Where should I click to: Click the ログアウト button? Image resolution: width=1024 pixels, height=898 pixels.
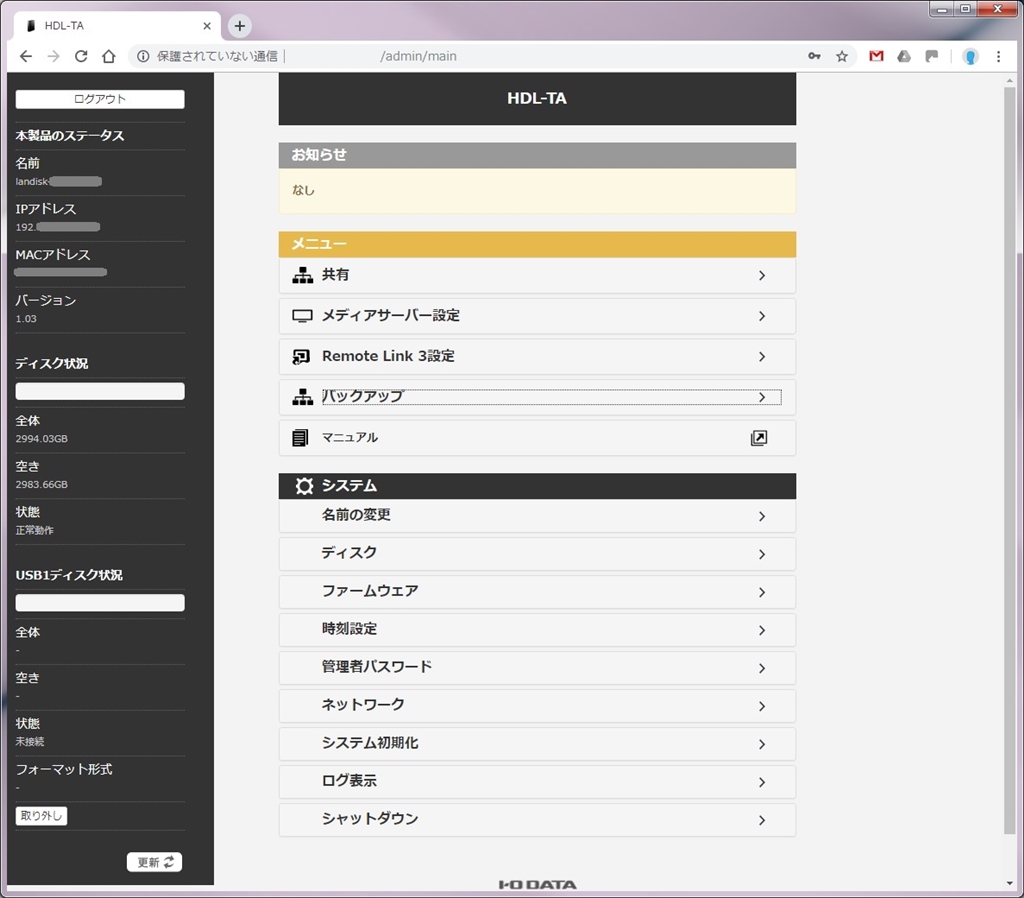pyautogui.click(x=100, y=99)
